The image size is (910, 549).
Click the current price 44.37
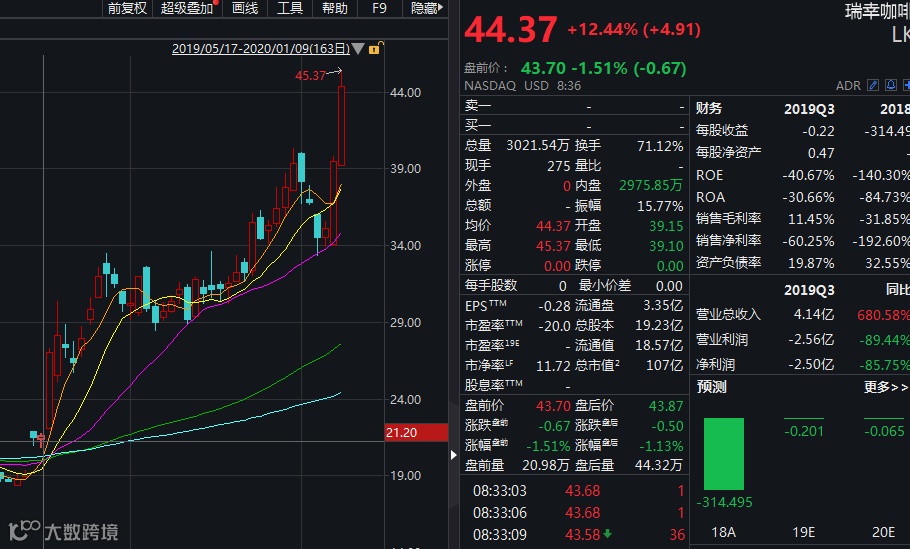tap(511, 30)
